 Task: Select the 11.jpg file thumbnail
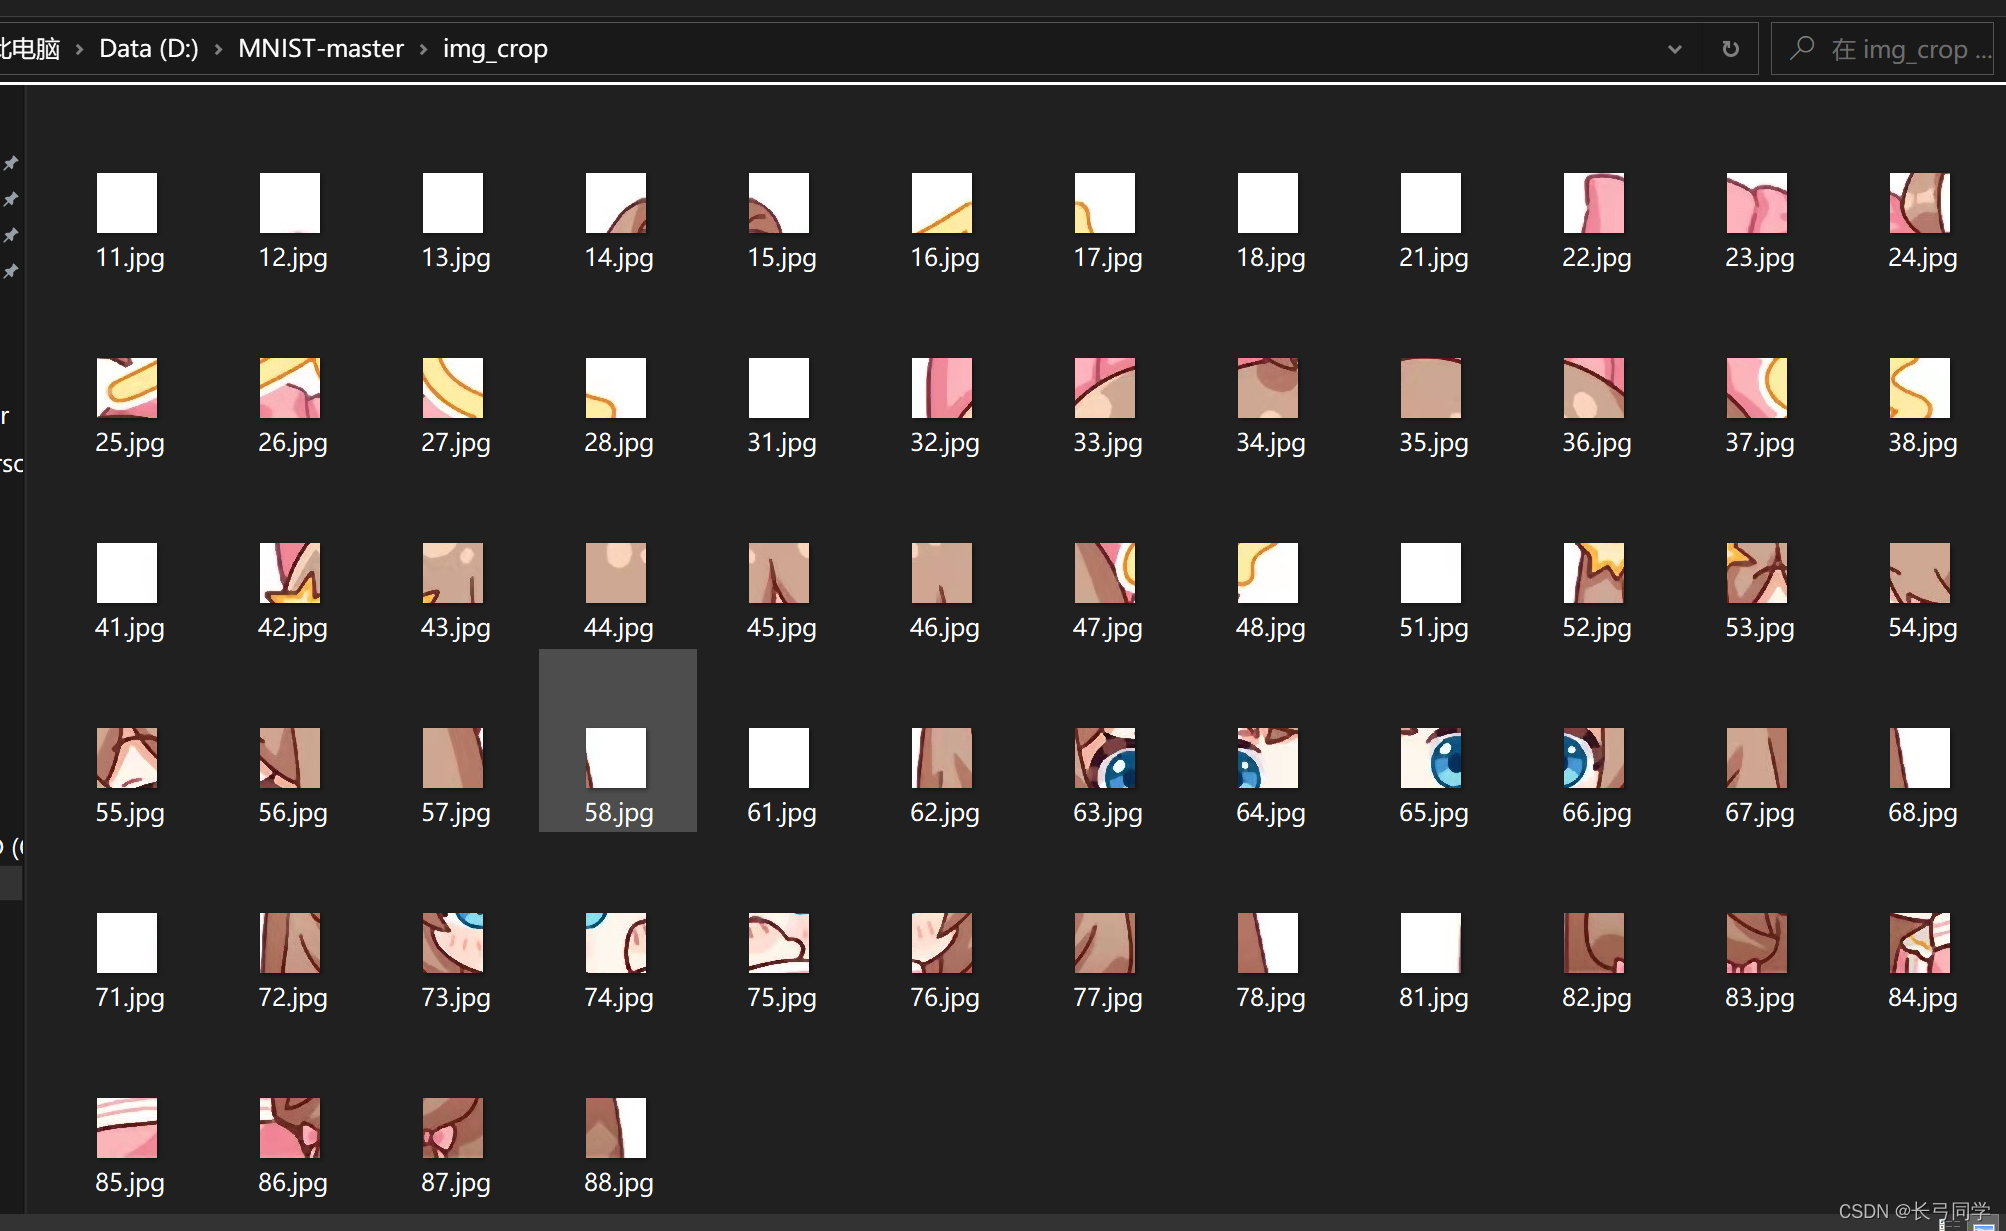(x=127, y=203)
